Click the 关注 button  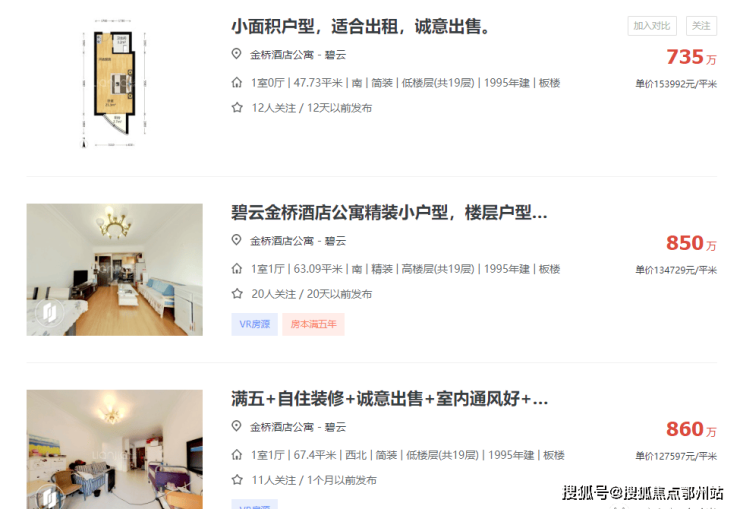pyautogui.click(x=701, y=26)
